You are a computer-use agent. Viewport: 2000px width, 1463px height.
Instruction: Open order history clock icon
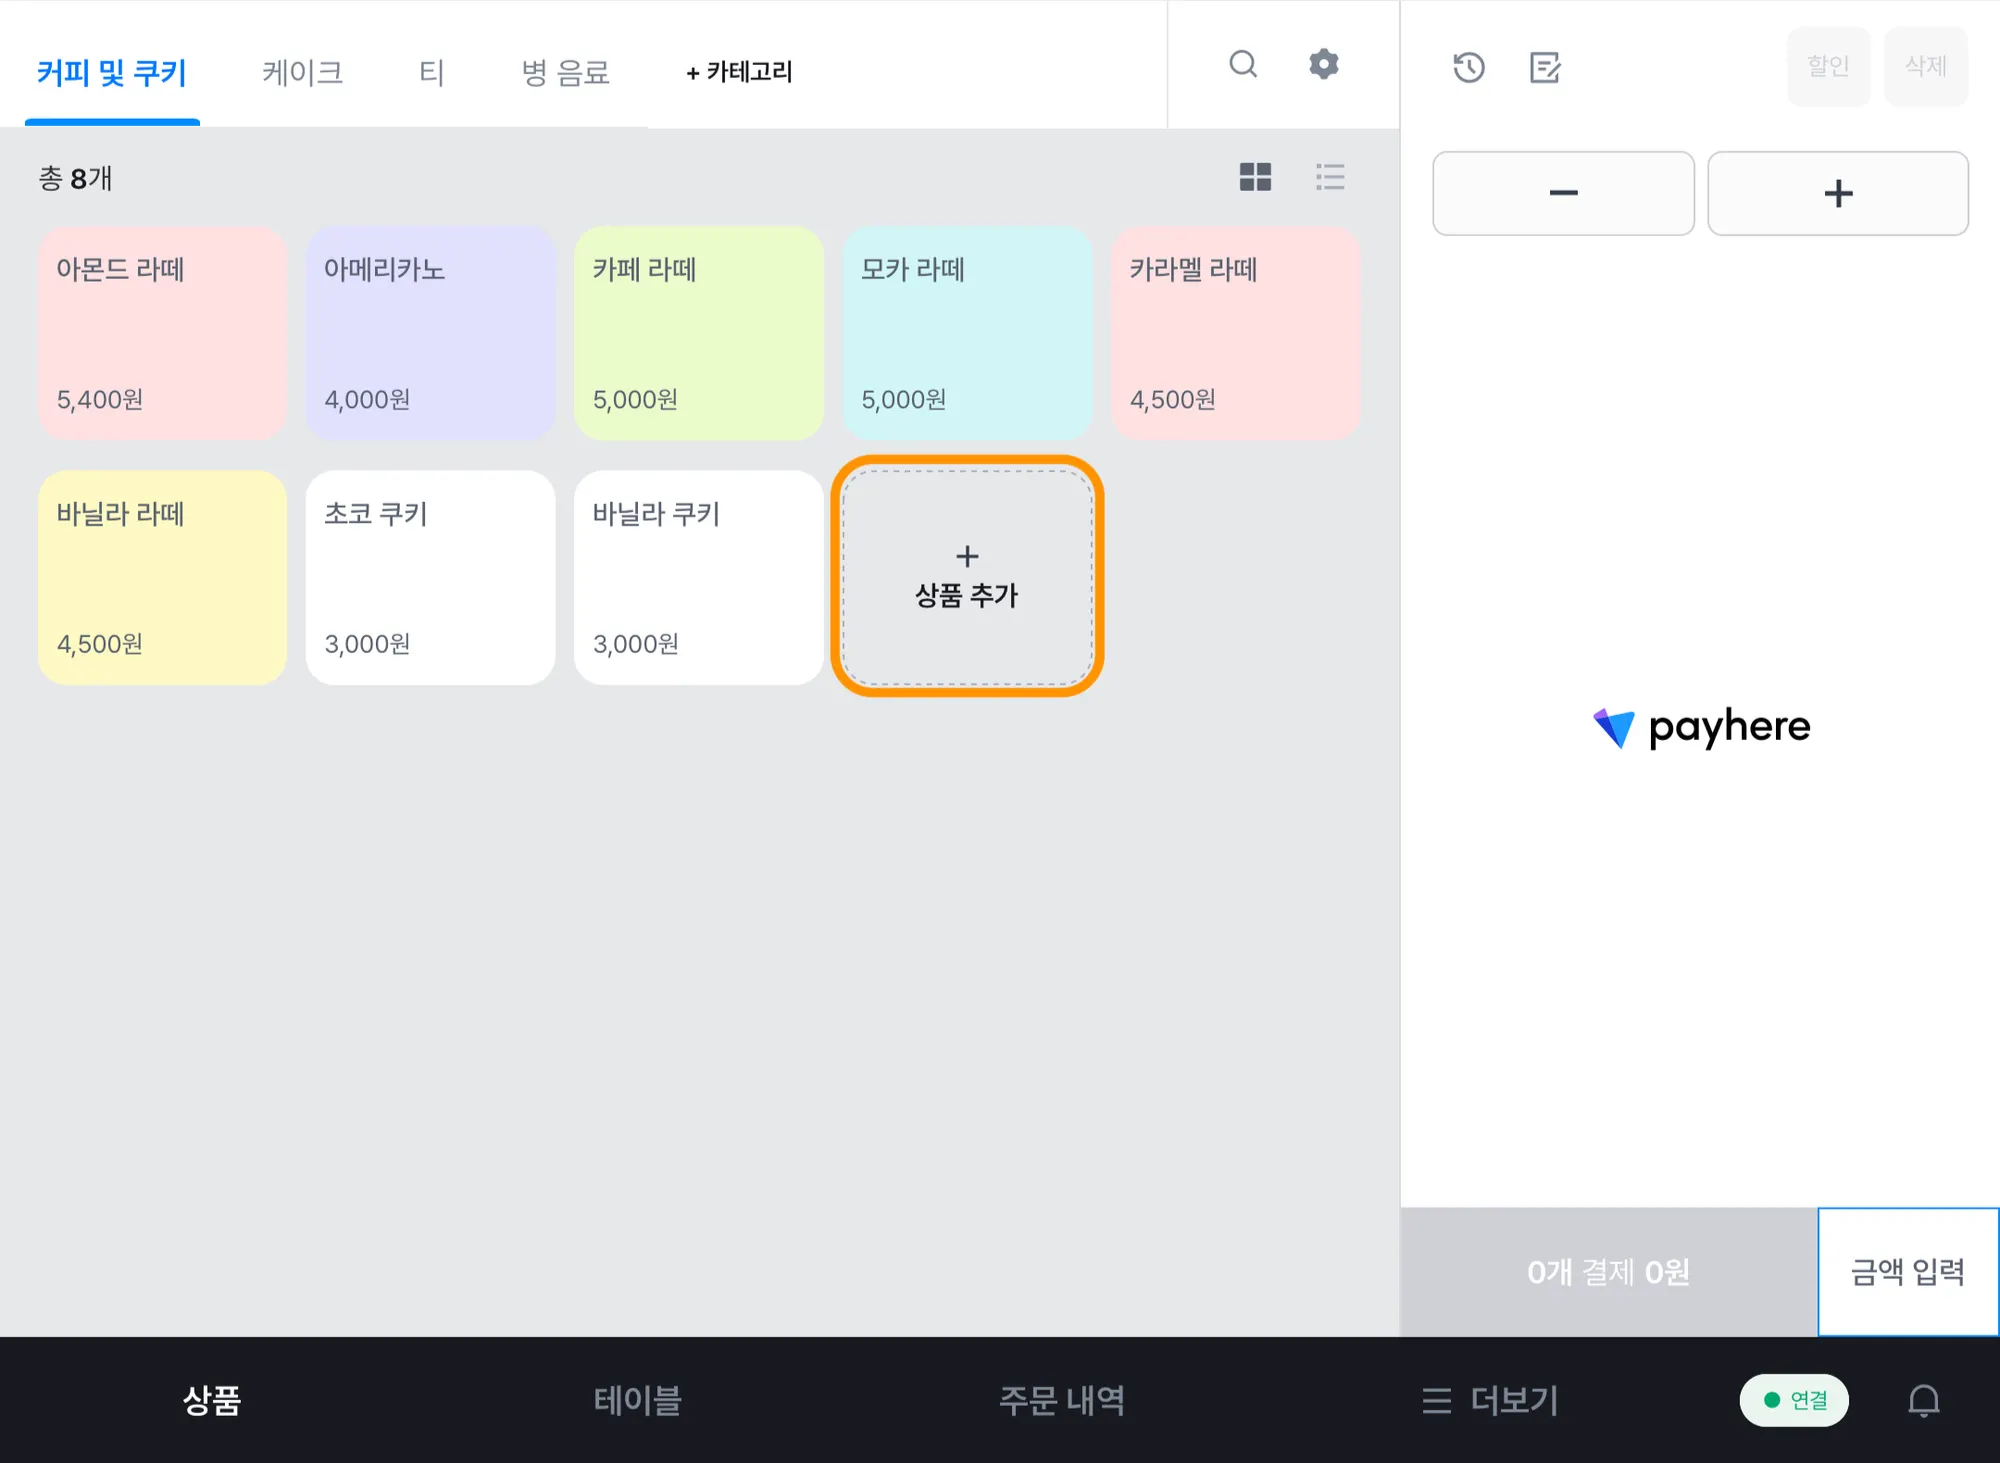[x=1468, y=68]
